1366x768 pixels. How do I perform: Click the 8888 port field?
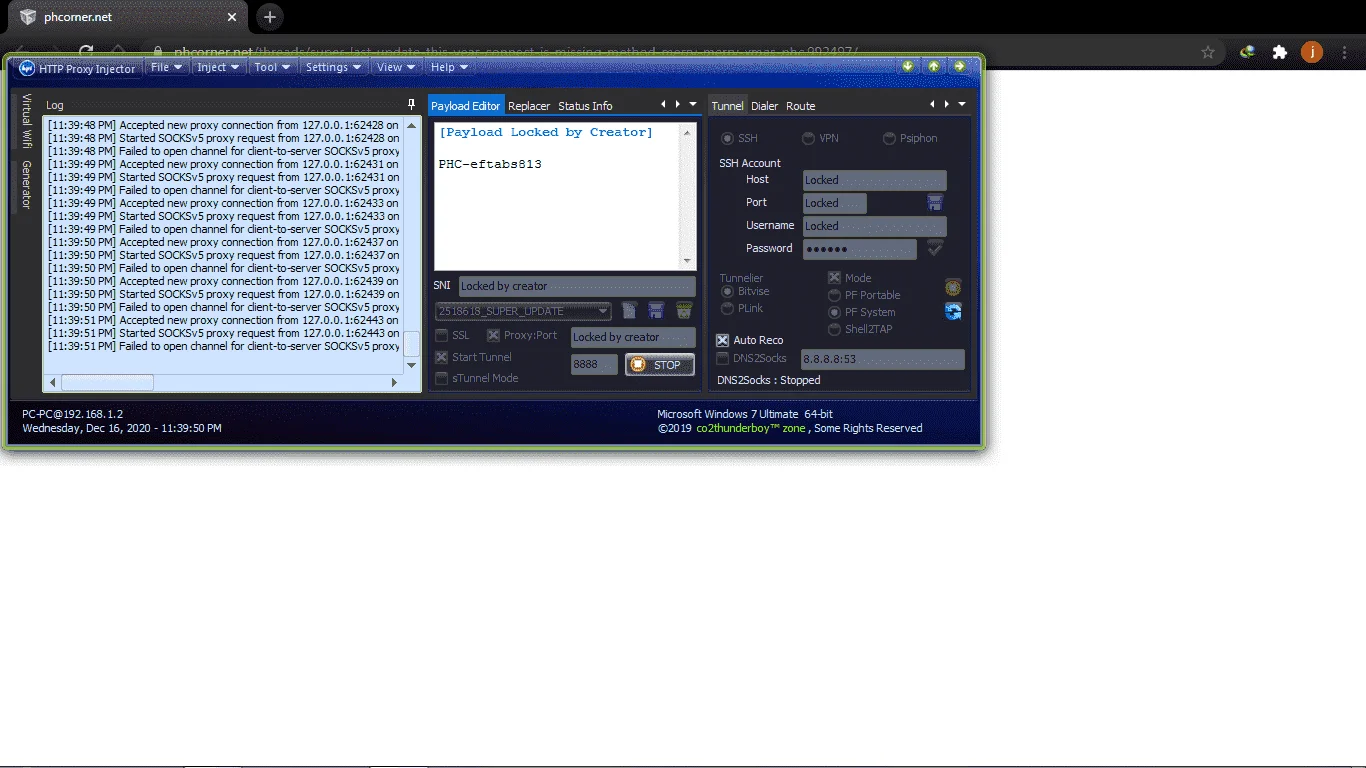click(594, 365)
